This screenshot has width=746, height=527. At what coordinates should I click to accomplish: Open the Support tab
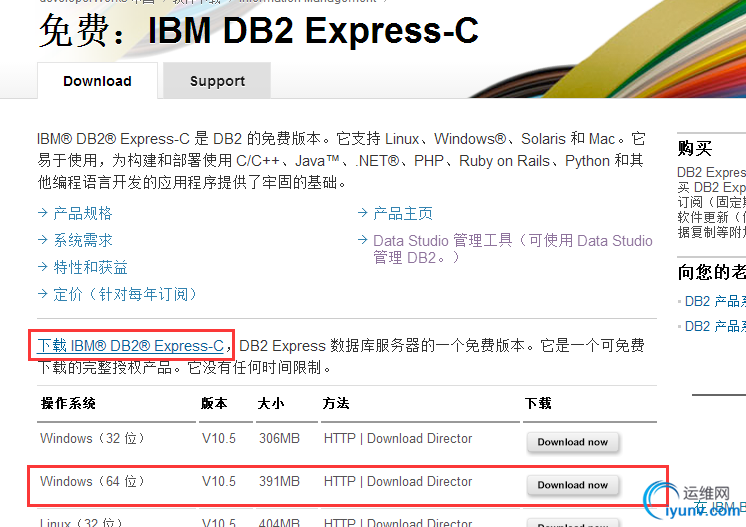click(217, 81)
